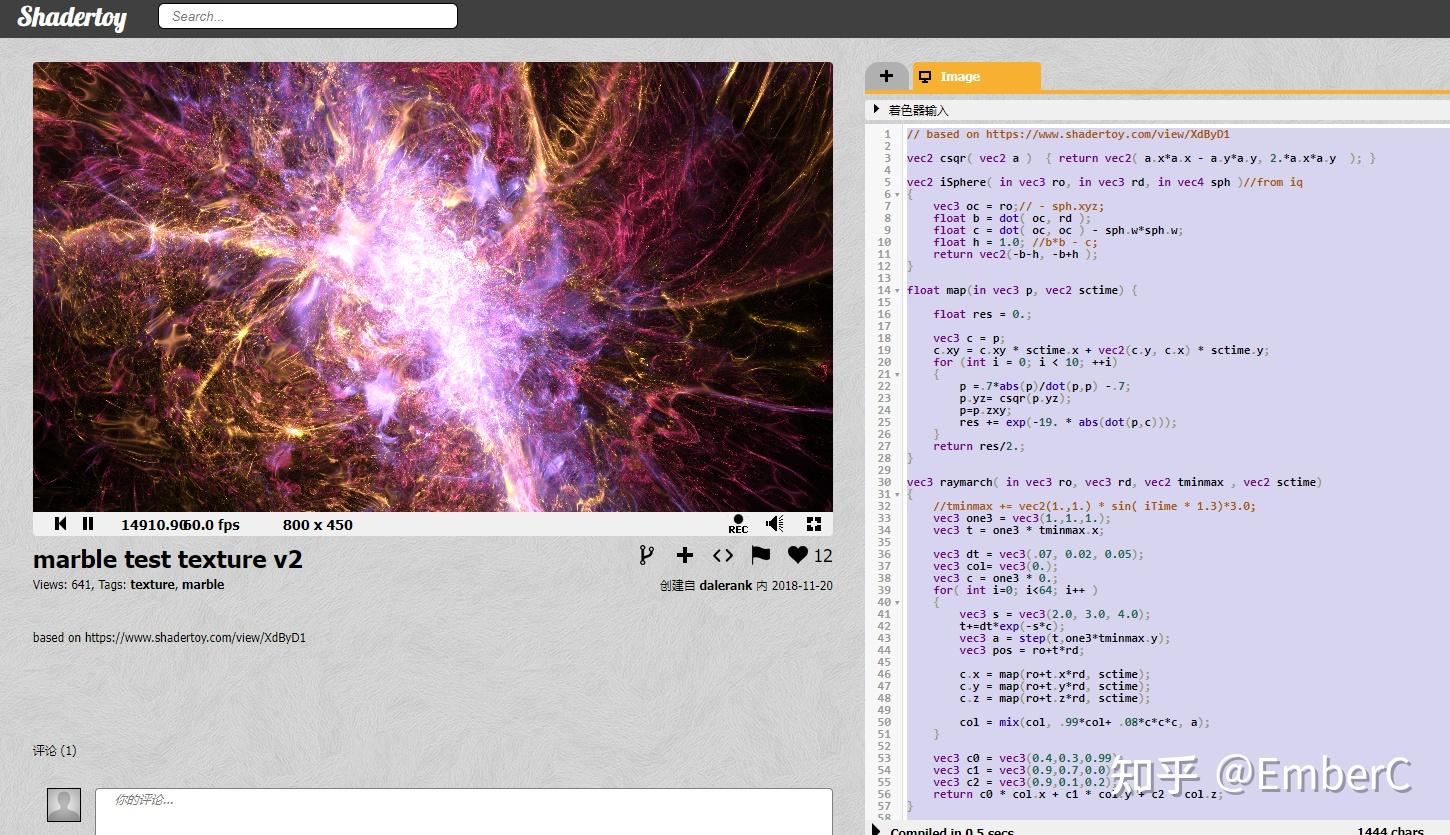Add shader to a playlist
The height and width of the screenshot is (835, 1450).
pyautogui.click(x=687, y=555)
